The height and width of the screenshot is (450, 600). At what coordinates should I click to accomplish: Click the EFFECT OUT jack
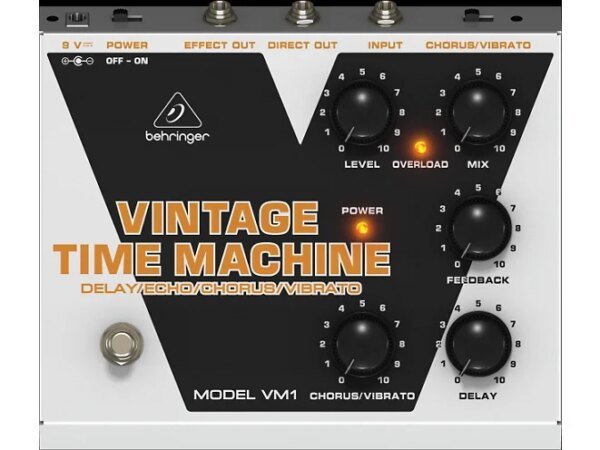pos(218,13)
